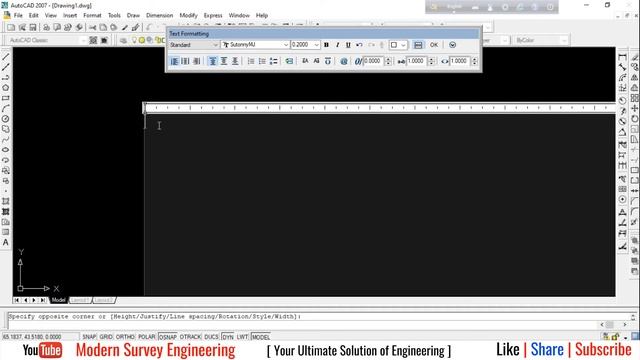640x360 pixels.
Task: Select the Circle draw tool
Action: (6, 119)
